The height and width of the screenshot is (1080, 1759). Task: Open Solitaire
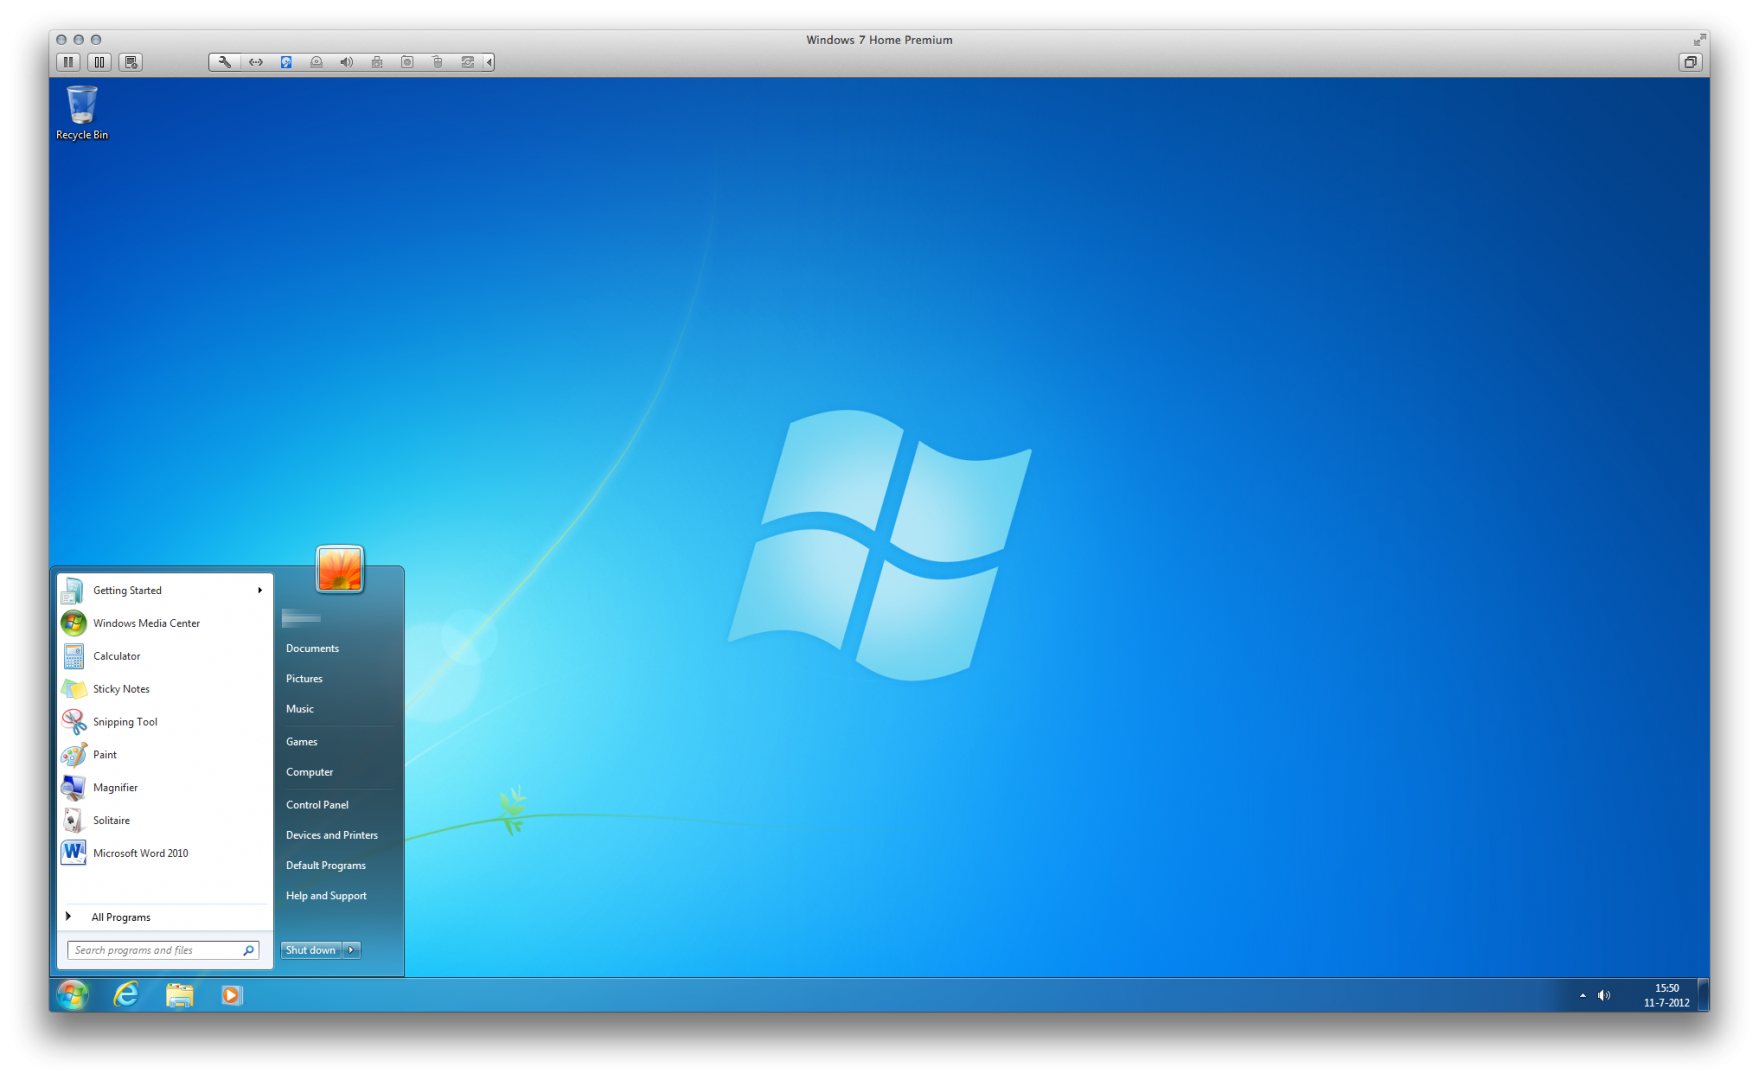click(x=110, y=820)
